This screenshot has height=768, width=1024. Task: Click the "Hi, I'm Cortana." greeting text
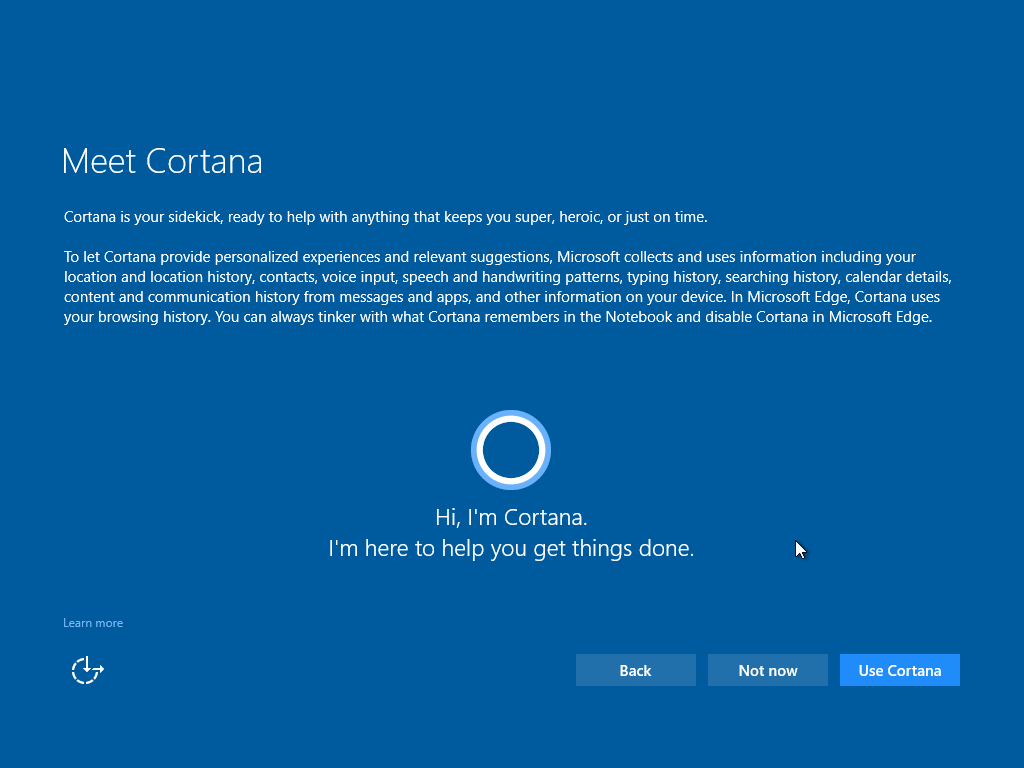(511, 517)
